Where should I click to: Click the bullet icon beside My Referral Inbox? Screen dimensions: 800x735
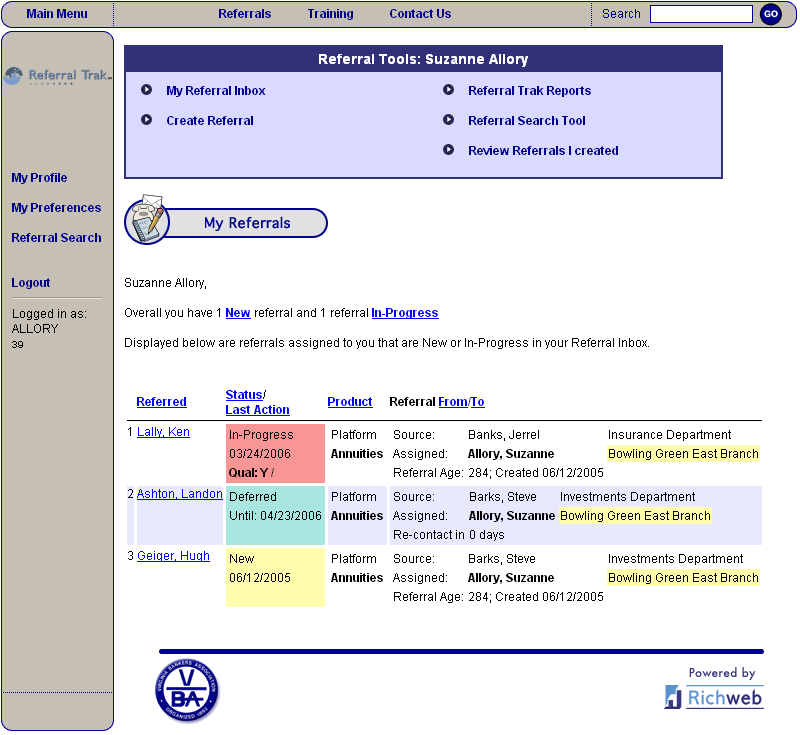point(146,90)
